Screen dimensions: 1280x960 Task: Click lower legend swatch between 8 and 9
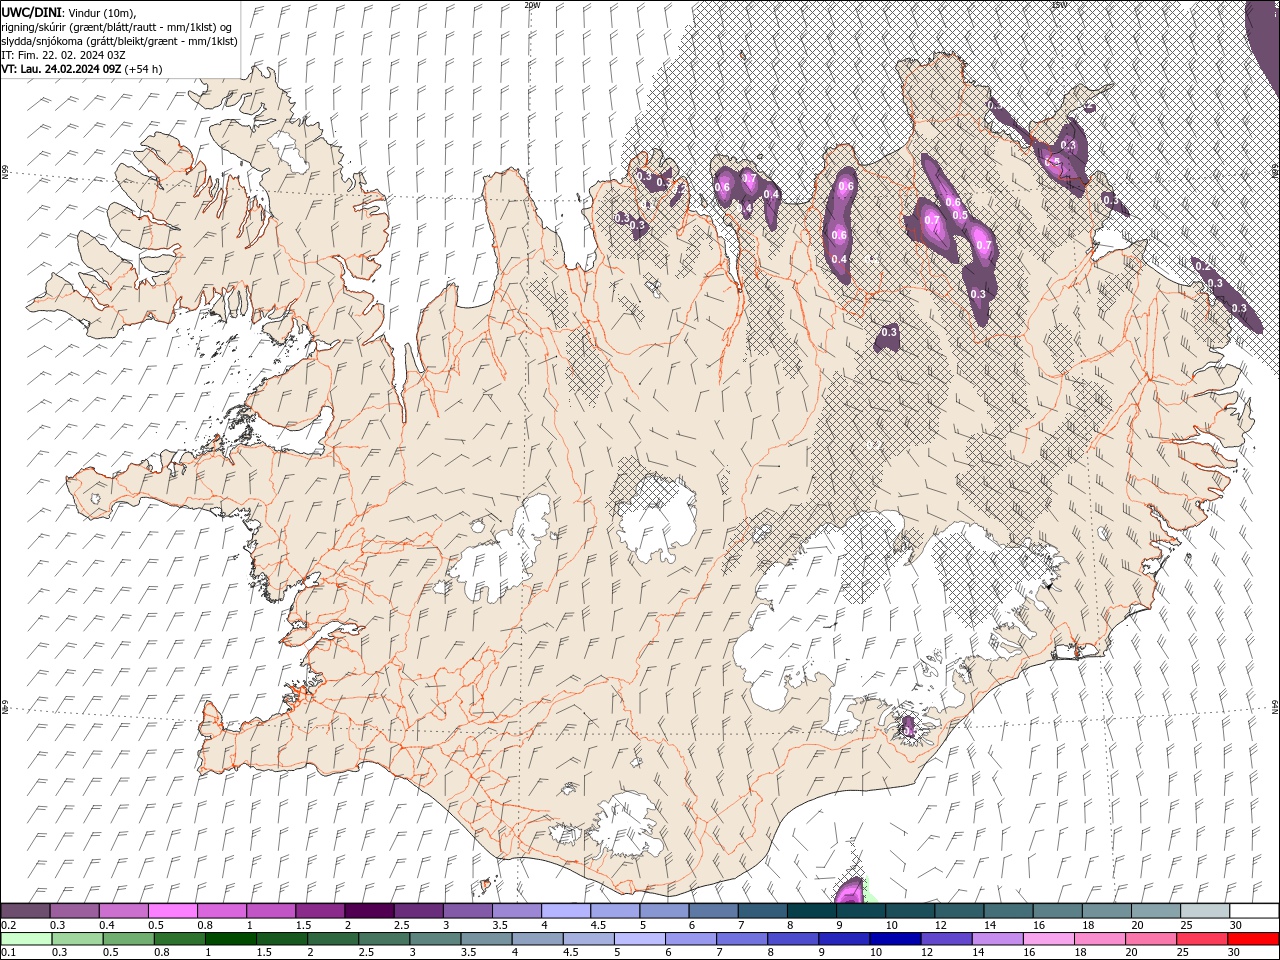792,938
